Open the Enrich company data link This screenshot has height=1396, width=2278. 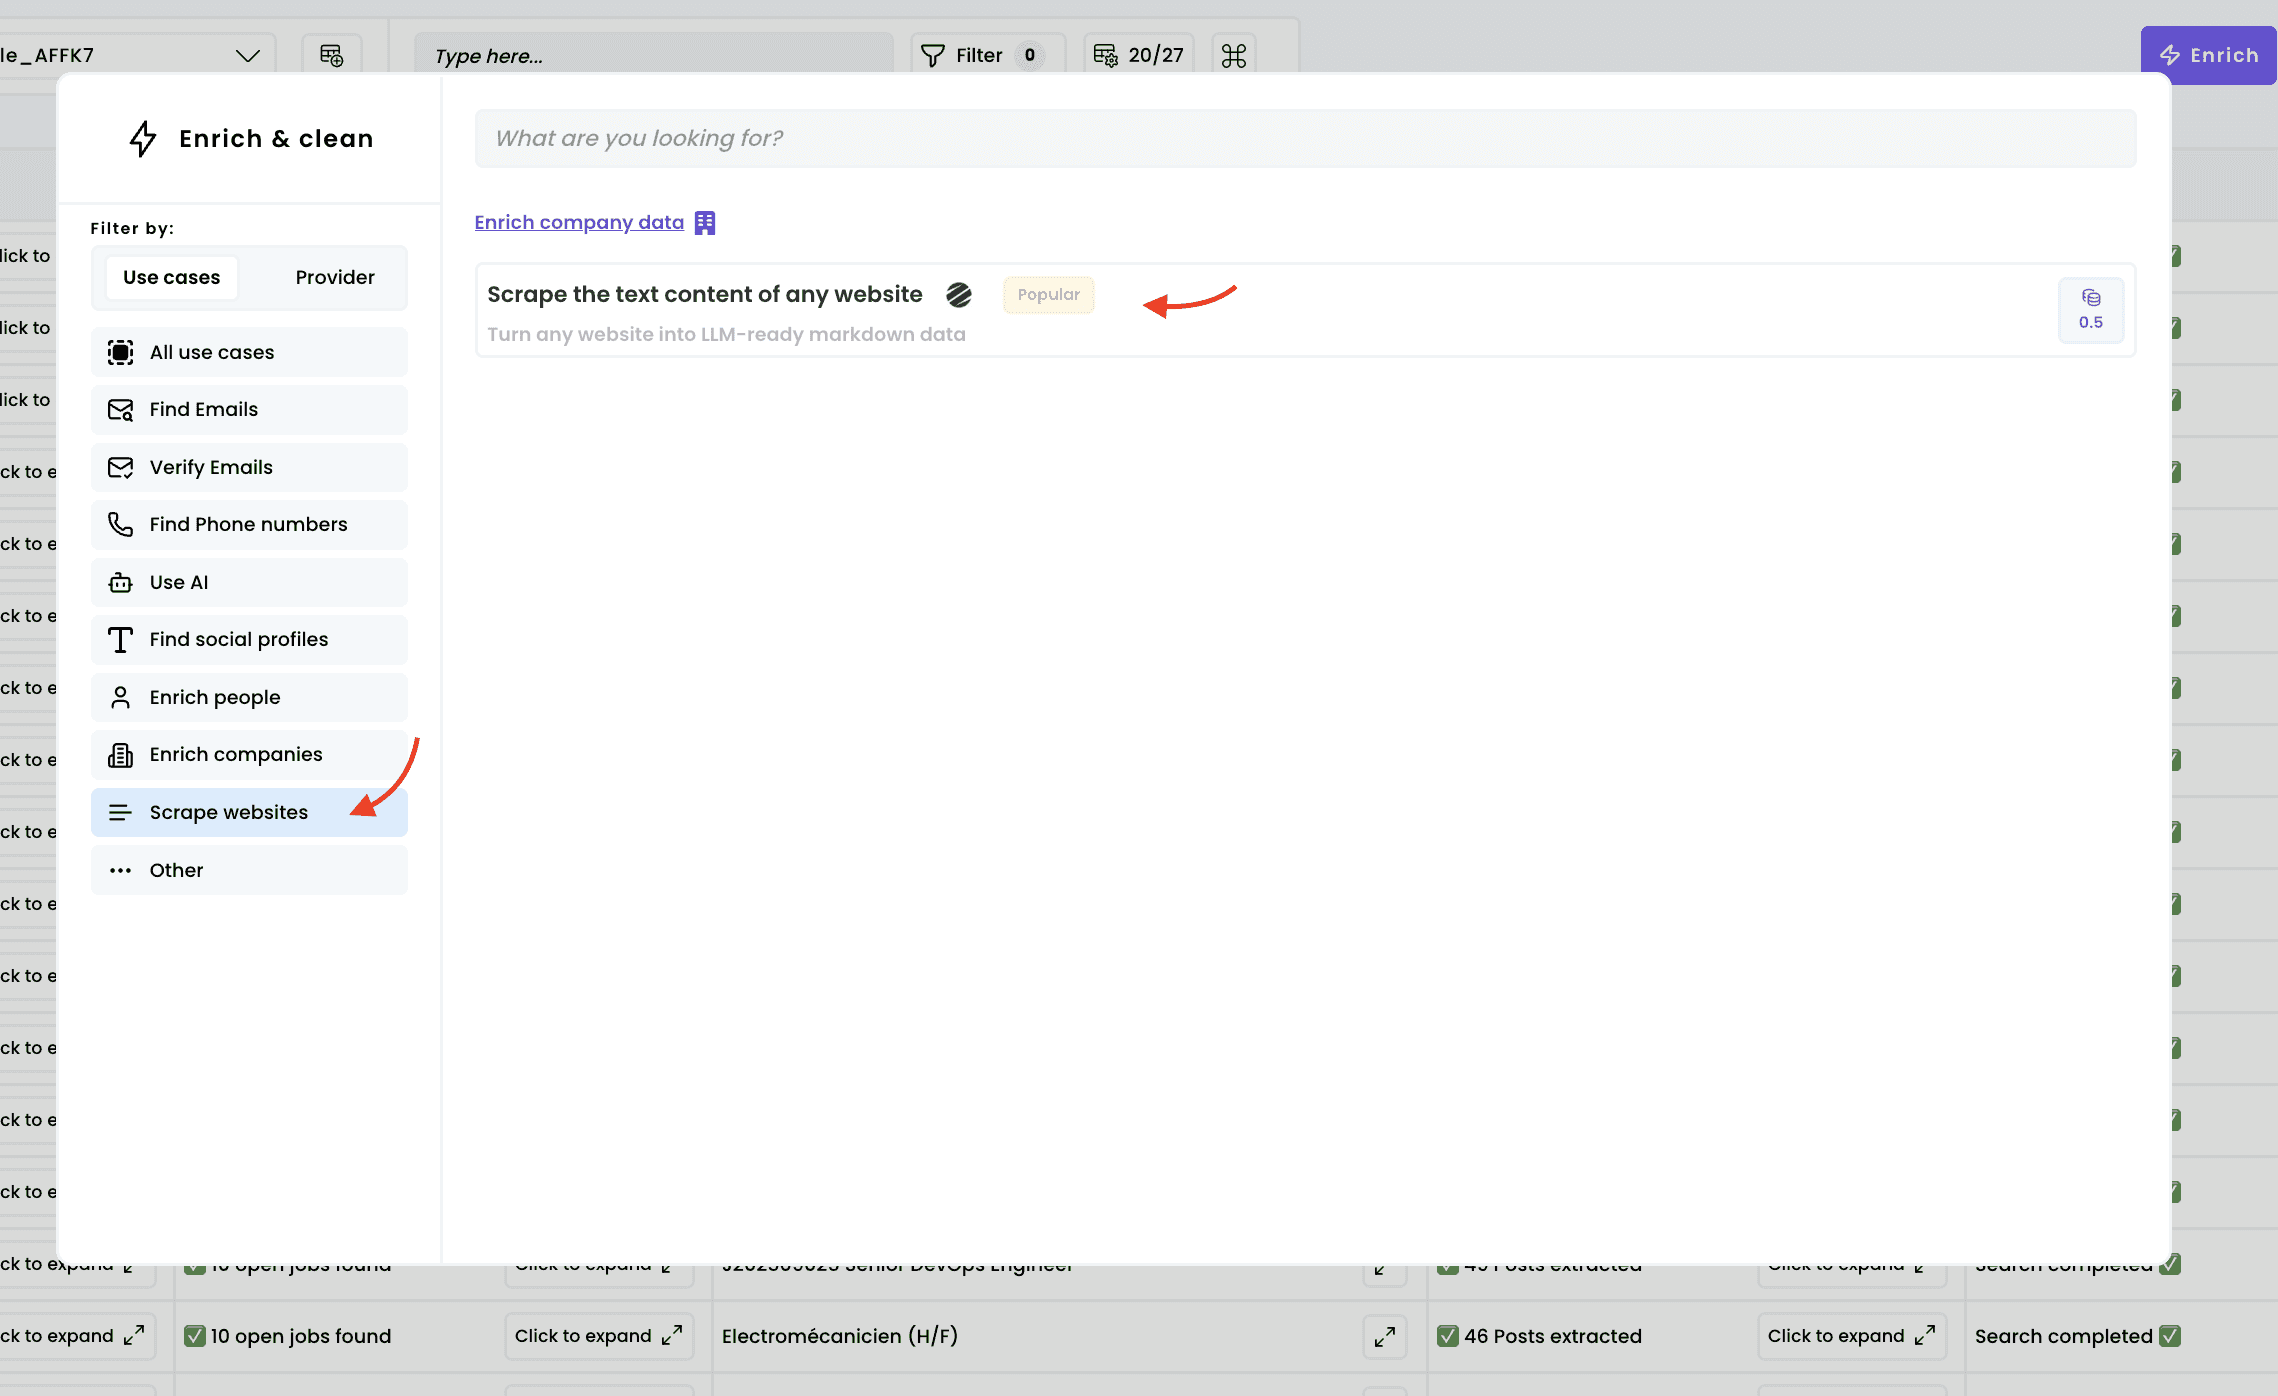(x=579, y=222)
